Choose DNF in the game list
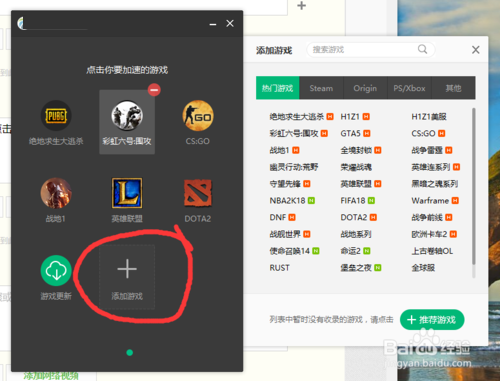This screenshot has height=381, width=500. click(278, 217)
